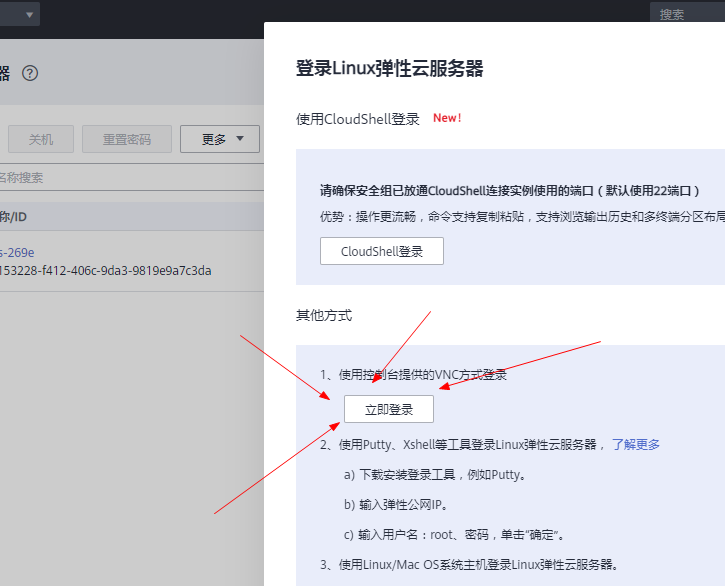Click the 使用CloudShell登录 heading

point(358,119)
